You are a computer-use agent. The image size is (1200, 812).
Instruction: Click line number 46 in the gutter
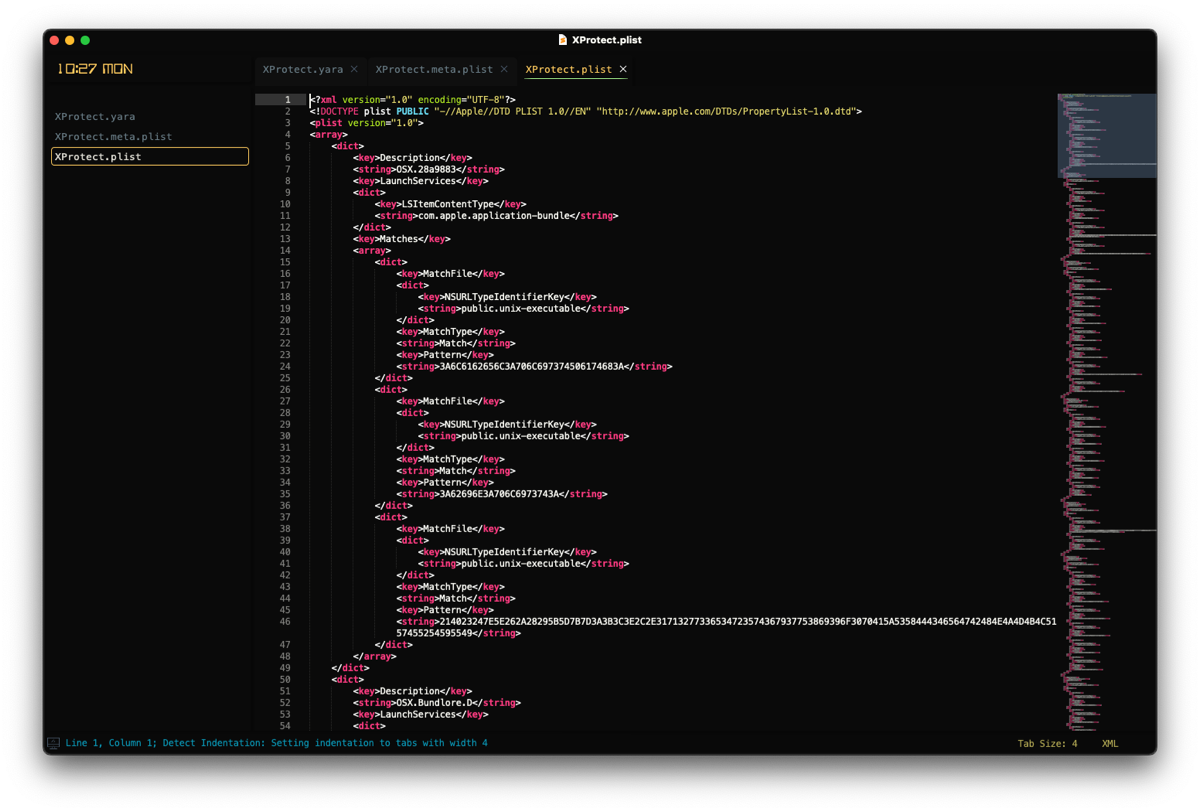(x=285, y=622)
